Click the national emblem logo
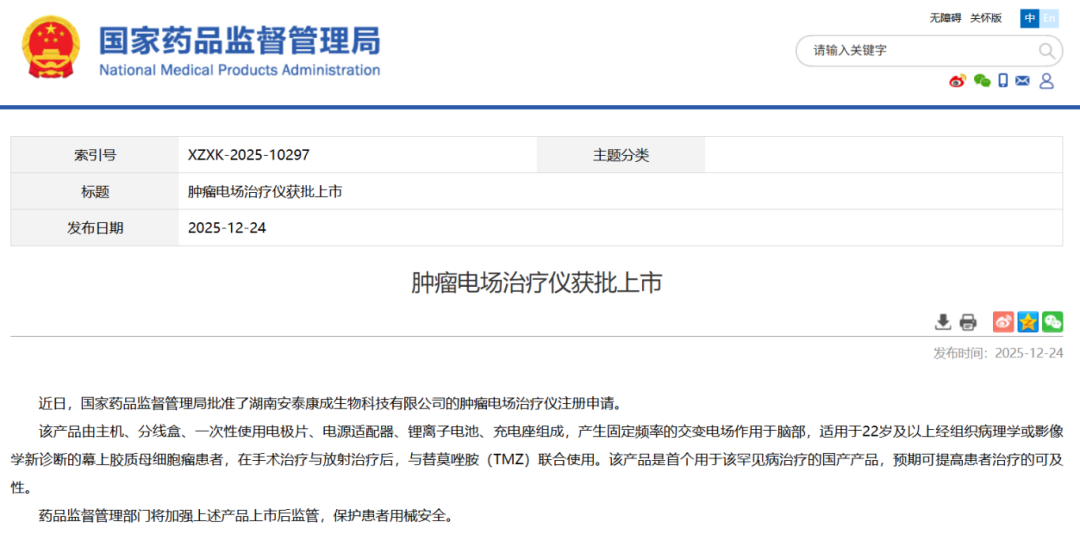 click(50, 47)
